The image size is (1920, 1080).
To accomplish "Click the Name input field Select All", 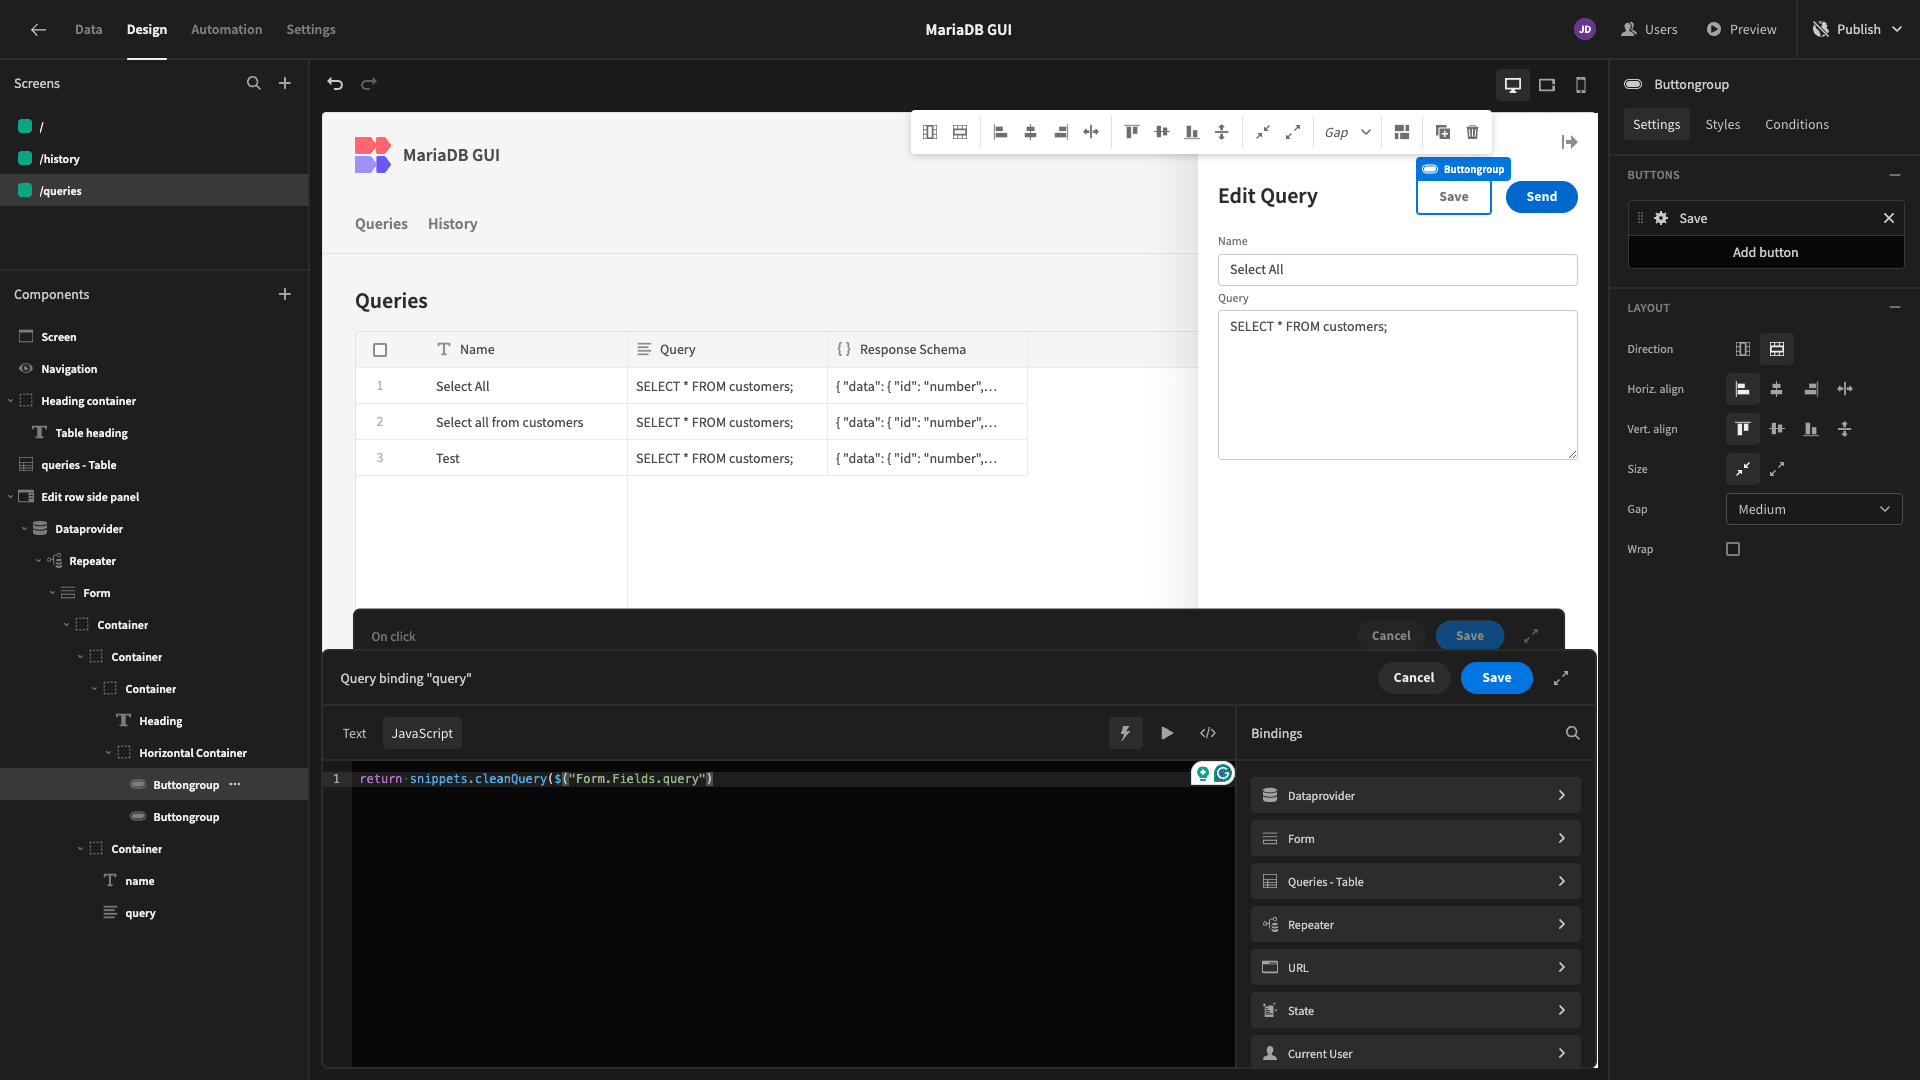I will pos(1398,270).
